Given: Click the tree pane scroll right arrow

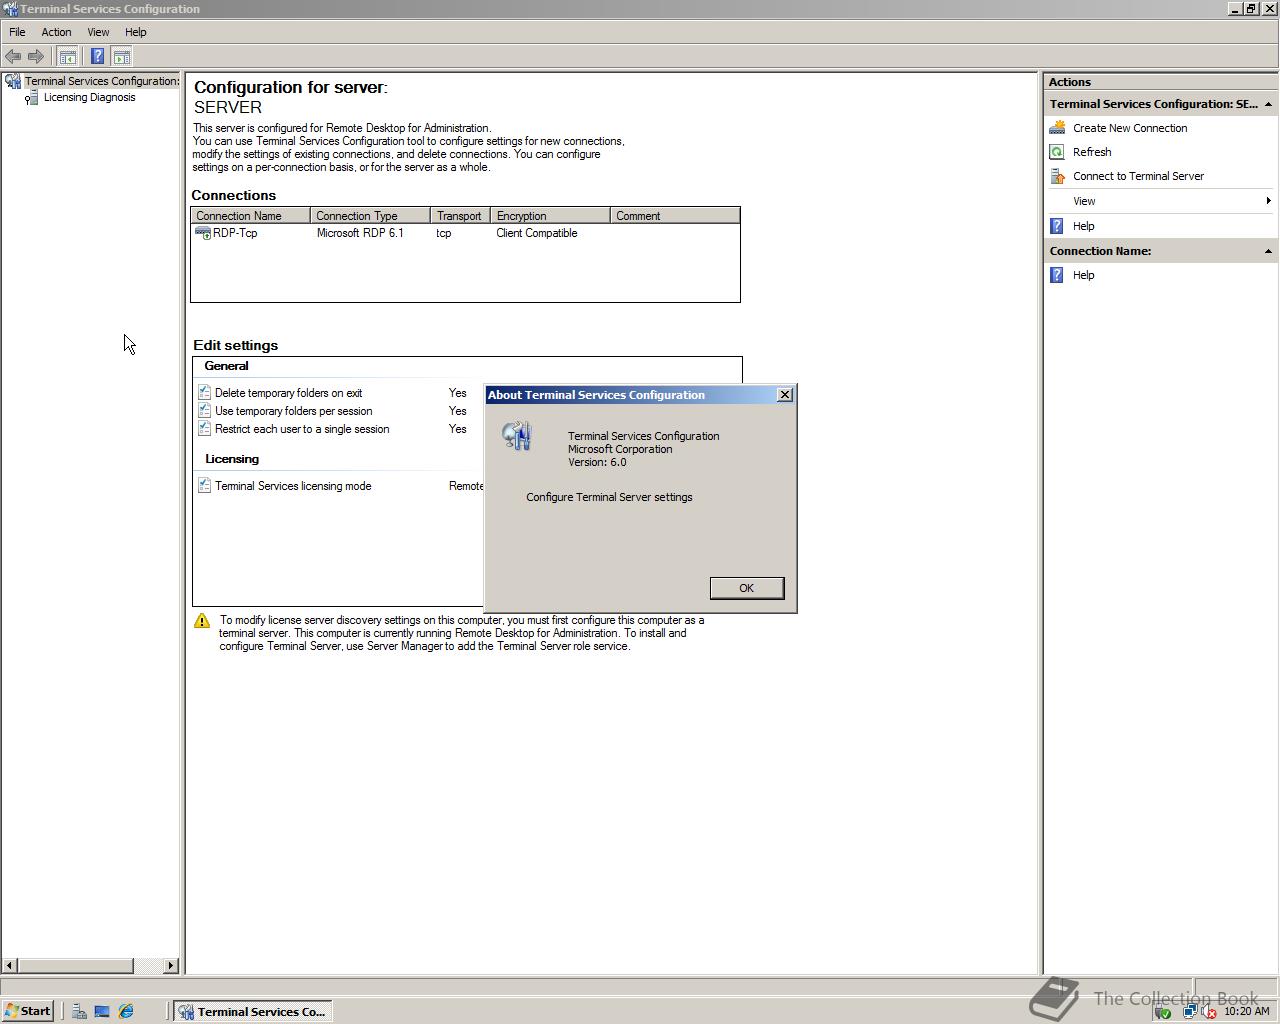Looking at the screenshot, I should [x=170, y=965].
